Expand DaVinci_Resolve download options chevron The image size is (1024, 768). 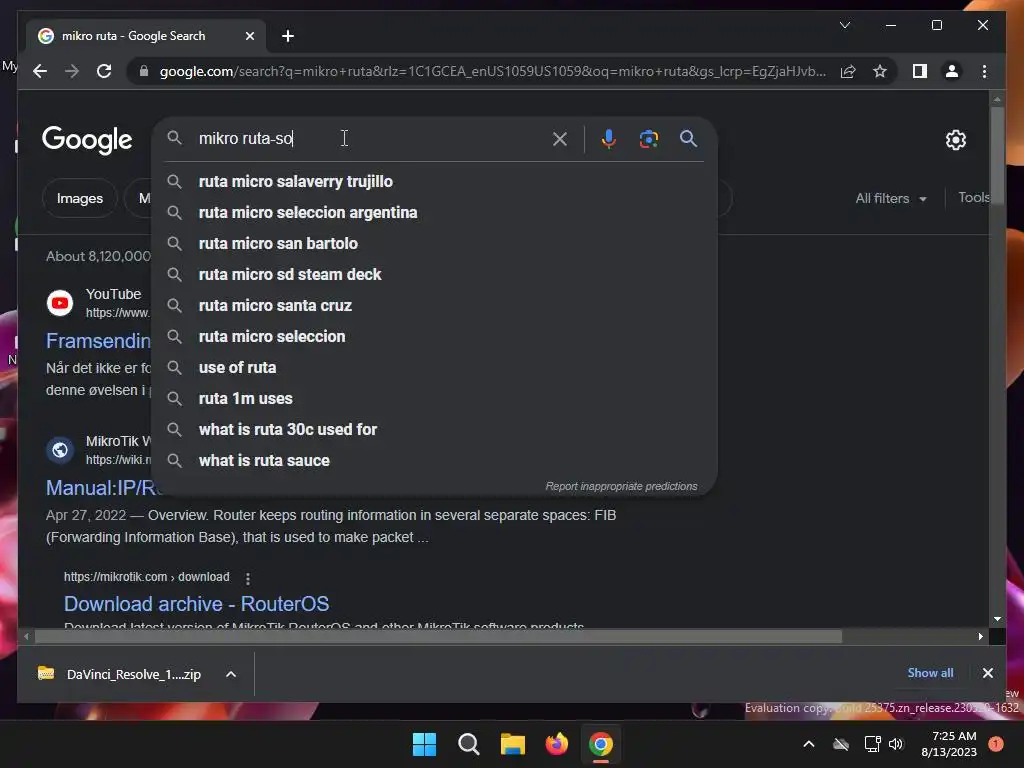(231, 674)
